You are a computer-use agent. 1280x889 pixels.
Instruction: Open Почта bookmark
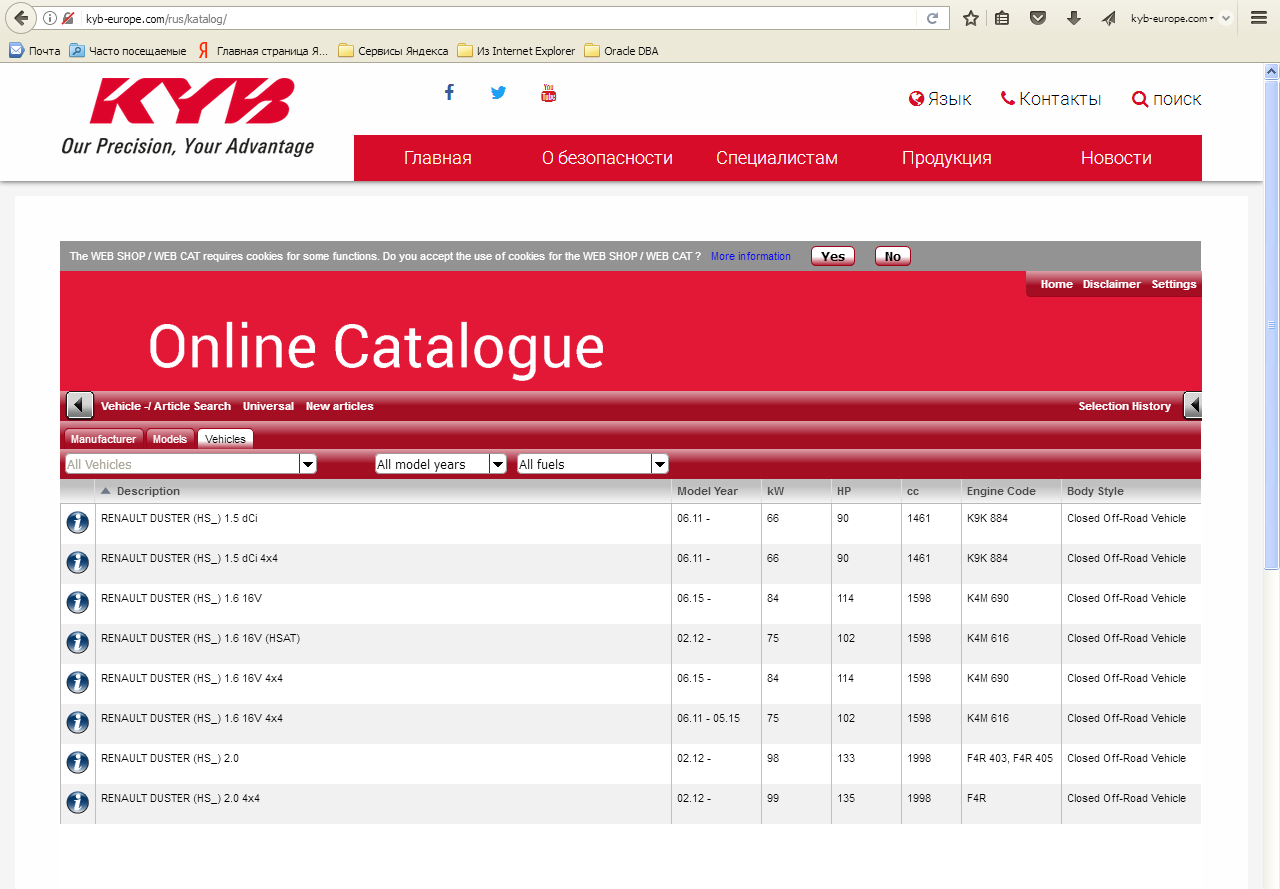point(35,51)
